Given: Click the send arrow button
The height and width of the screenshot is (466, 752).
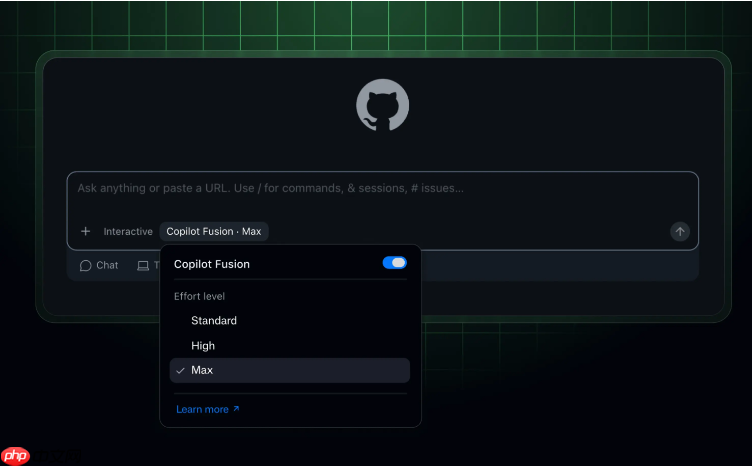Looking at the screenshot, I should coord(680,232).
